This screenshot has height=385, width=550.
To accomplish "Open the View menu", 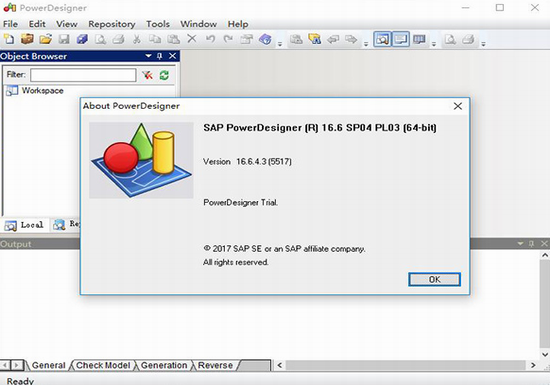I will [67, 24].
